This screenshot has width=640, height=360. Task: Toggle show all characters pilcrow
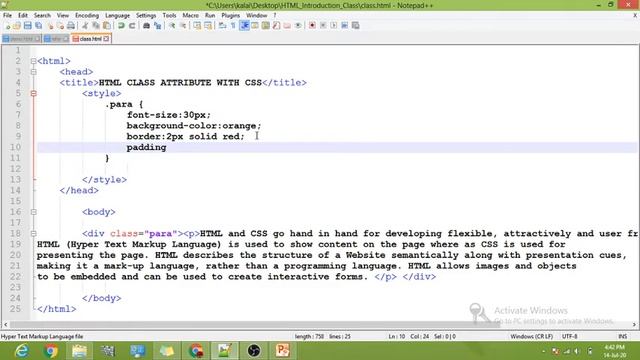(233, 25)
